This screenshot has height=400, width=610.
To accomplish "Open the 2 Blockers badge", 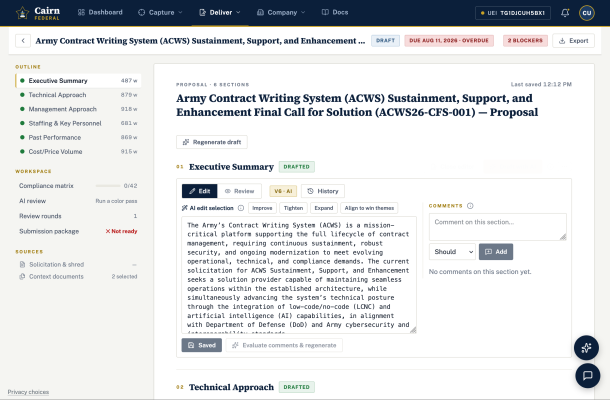I will pyautogui.click(x=525, y=40).
